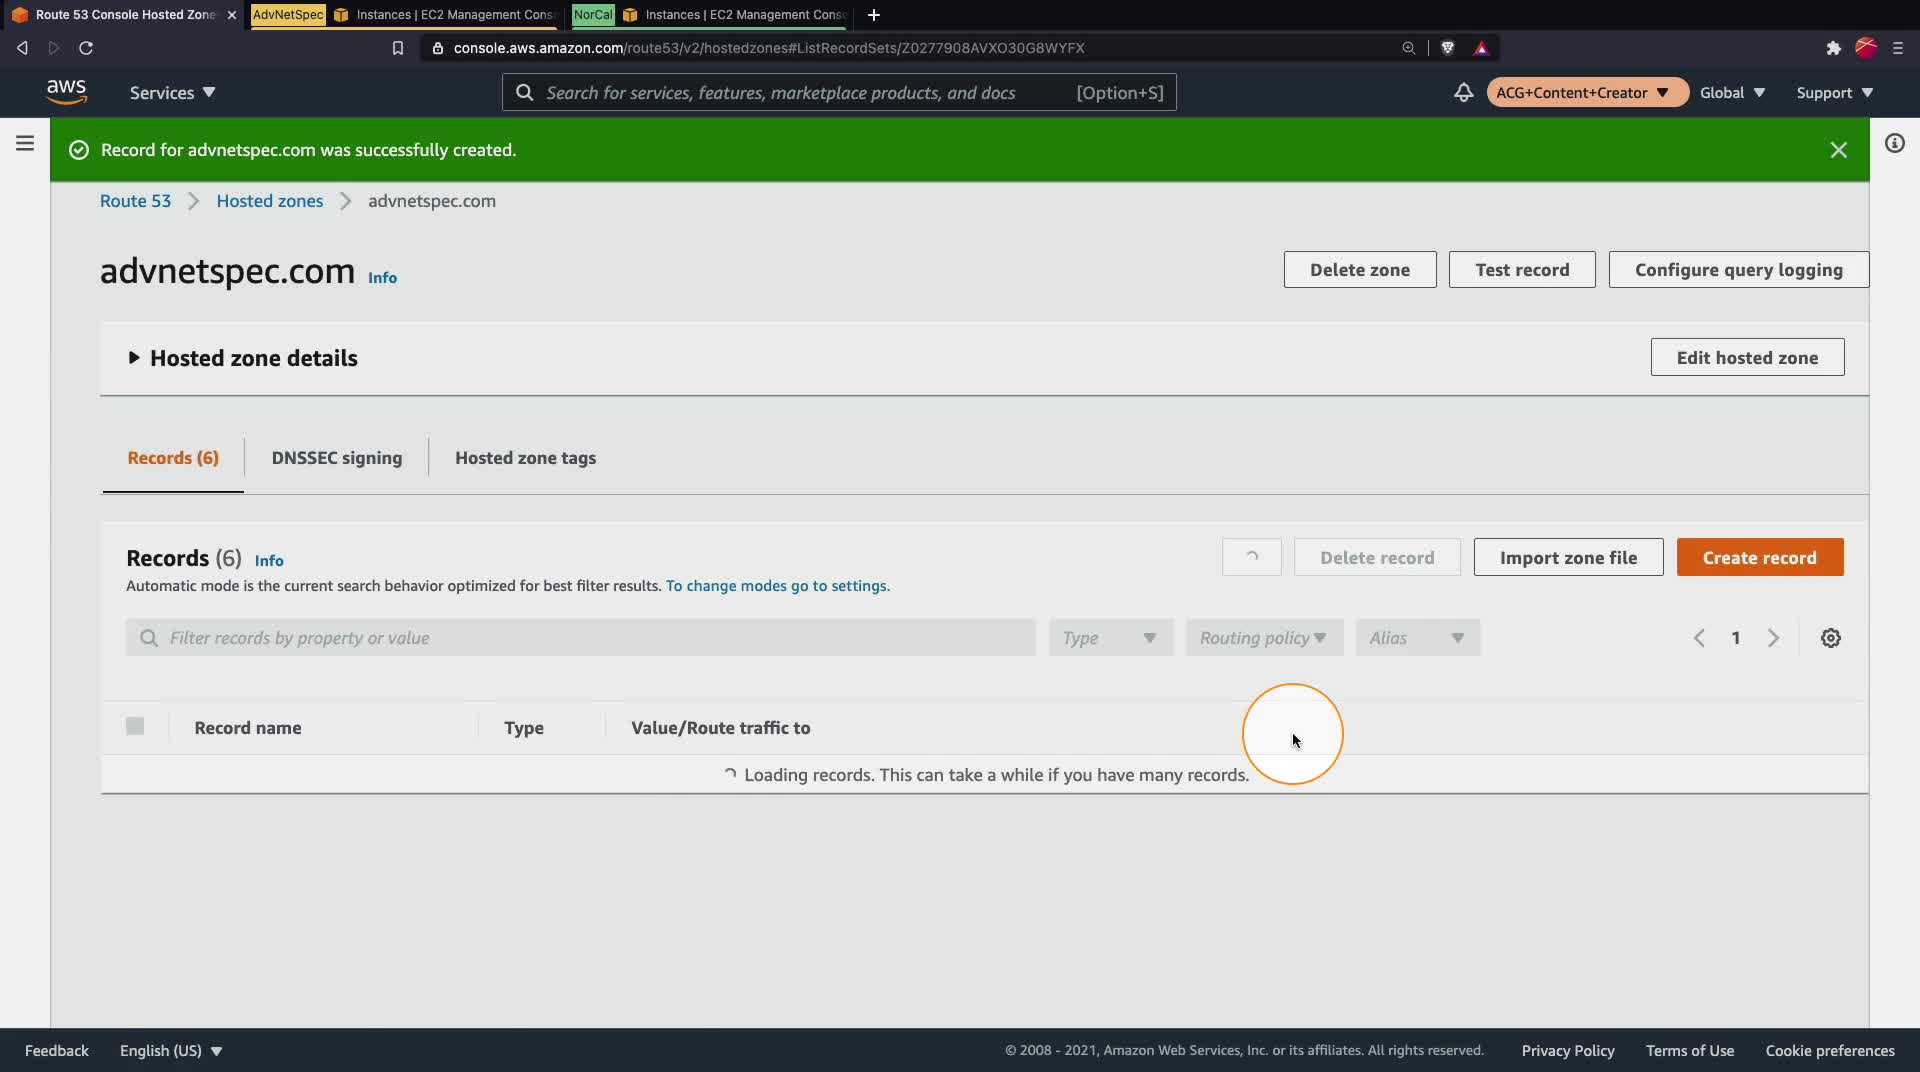Click the search icon in AWS search bar

[524, 93]
